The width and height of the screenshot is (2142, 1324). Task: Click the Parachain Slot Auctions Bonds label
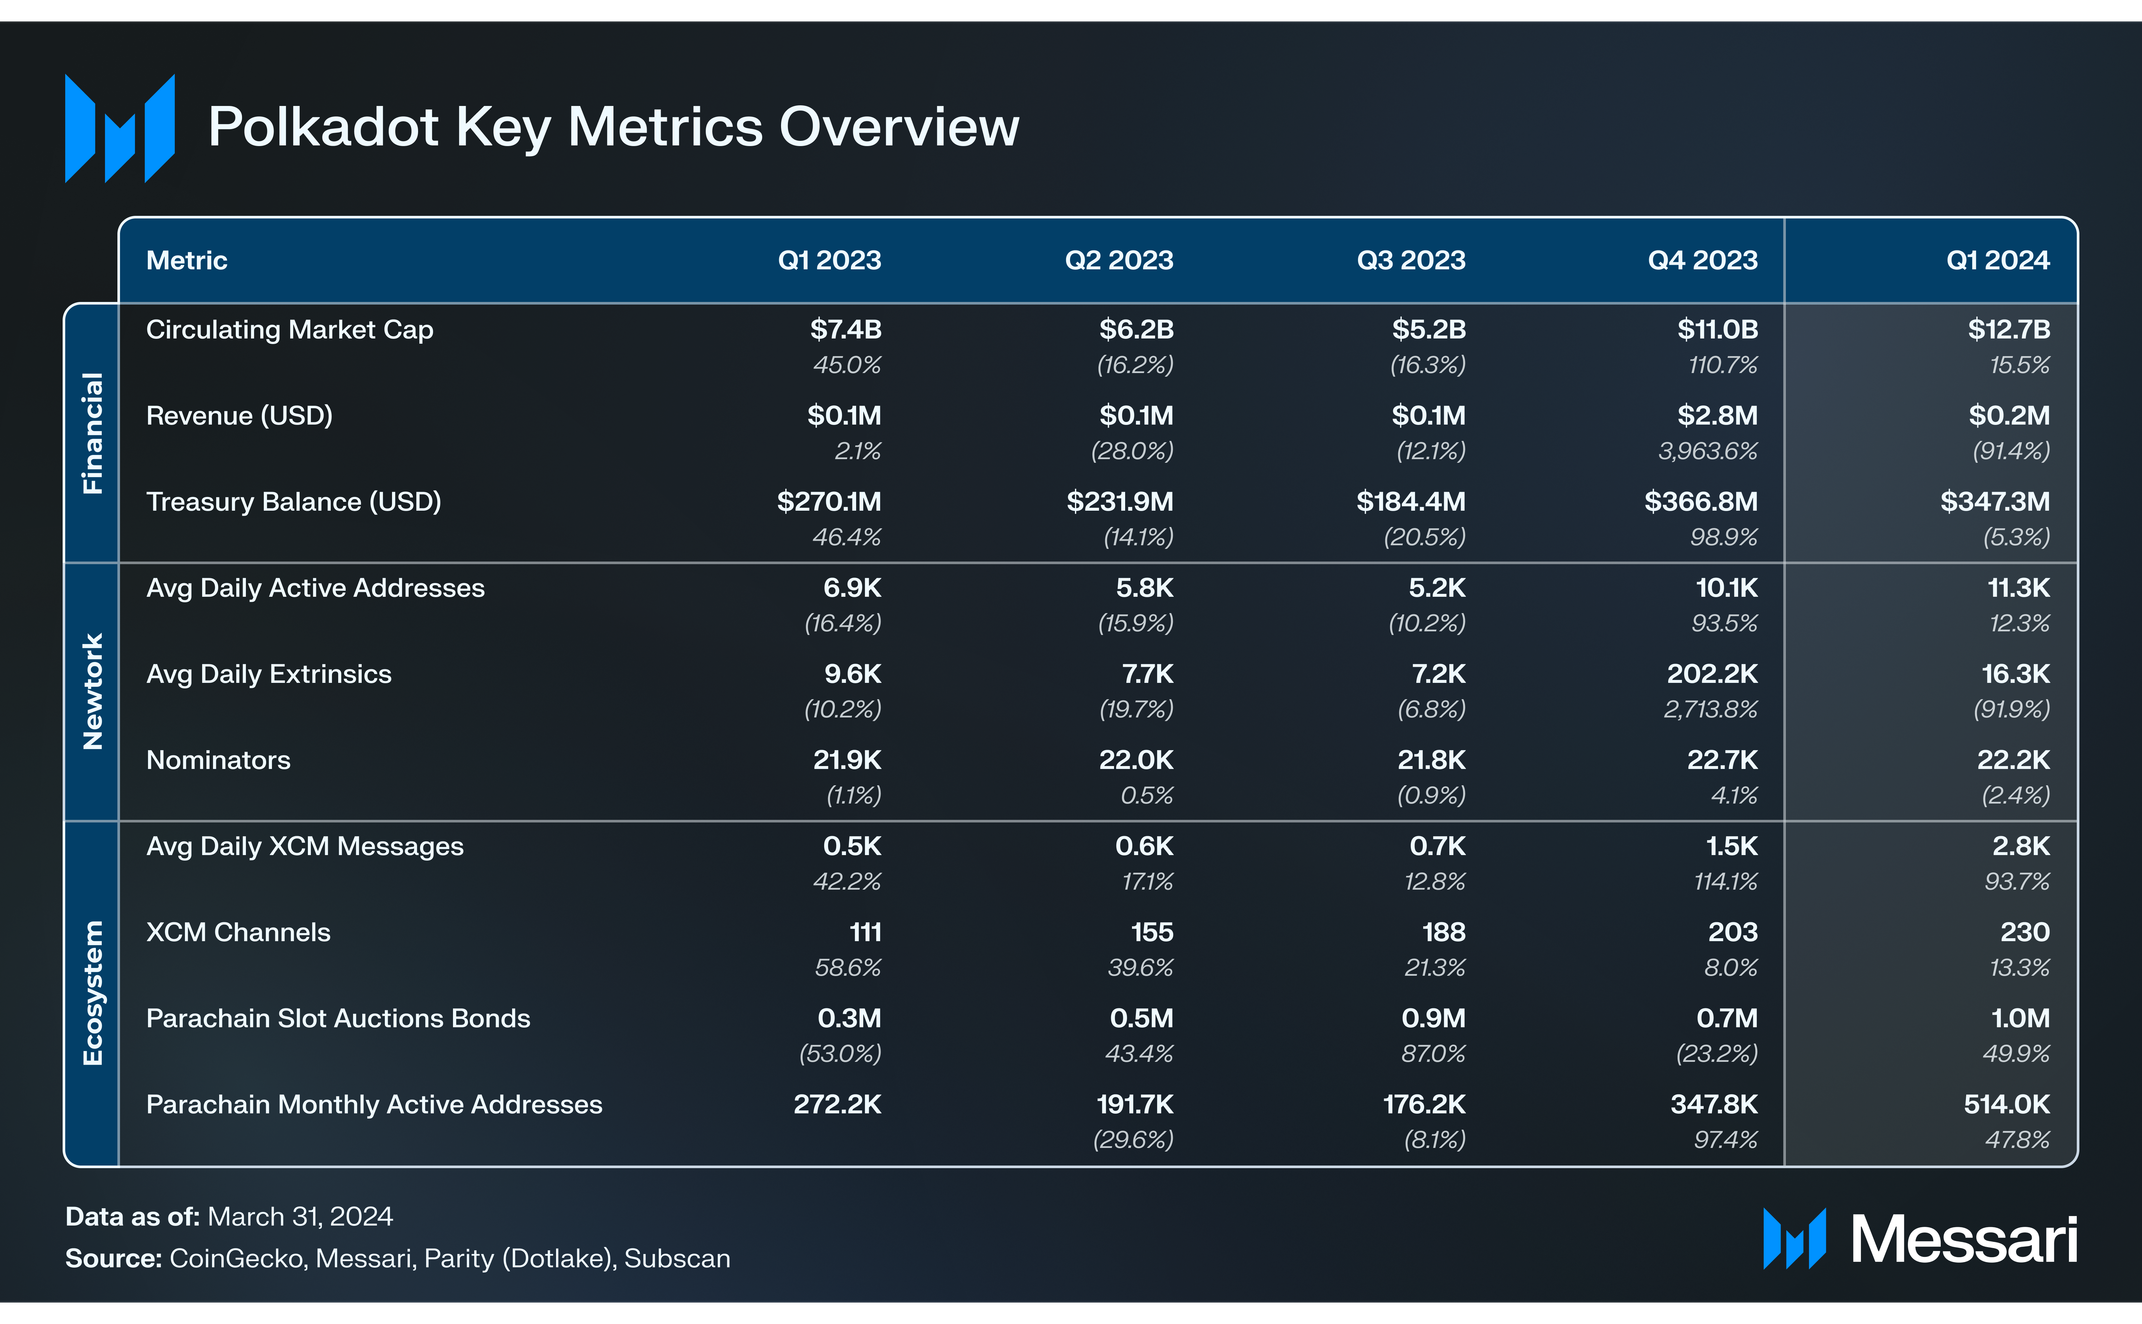(x=338, y=1018)
